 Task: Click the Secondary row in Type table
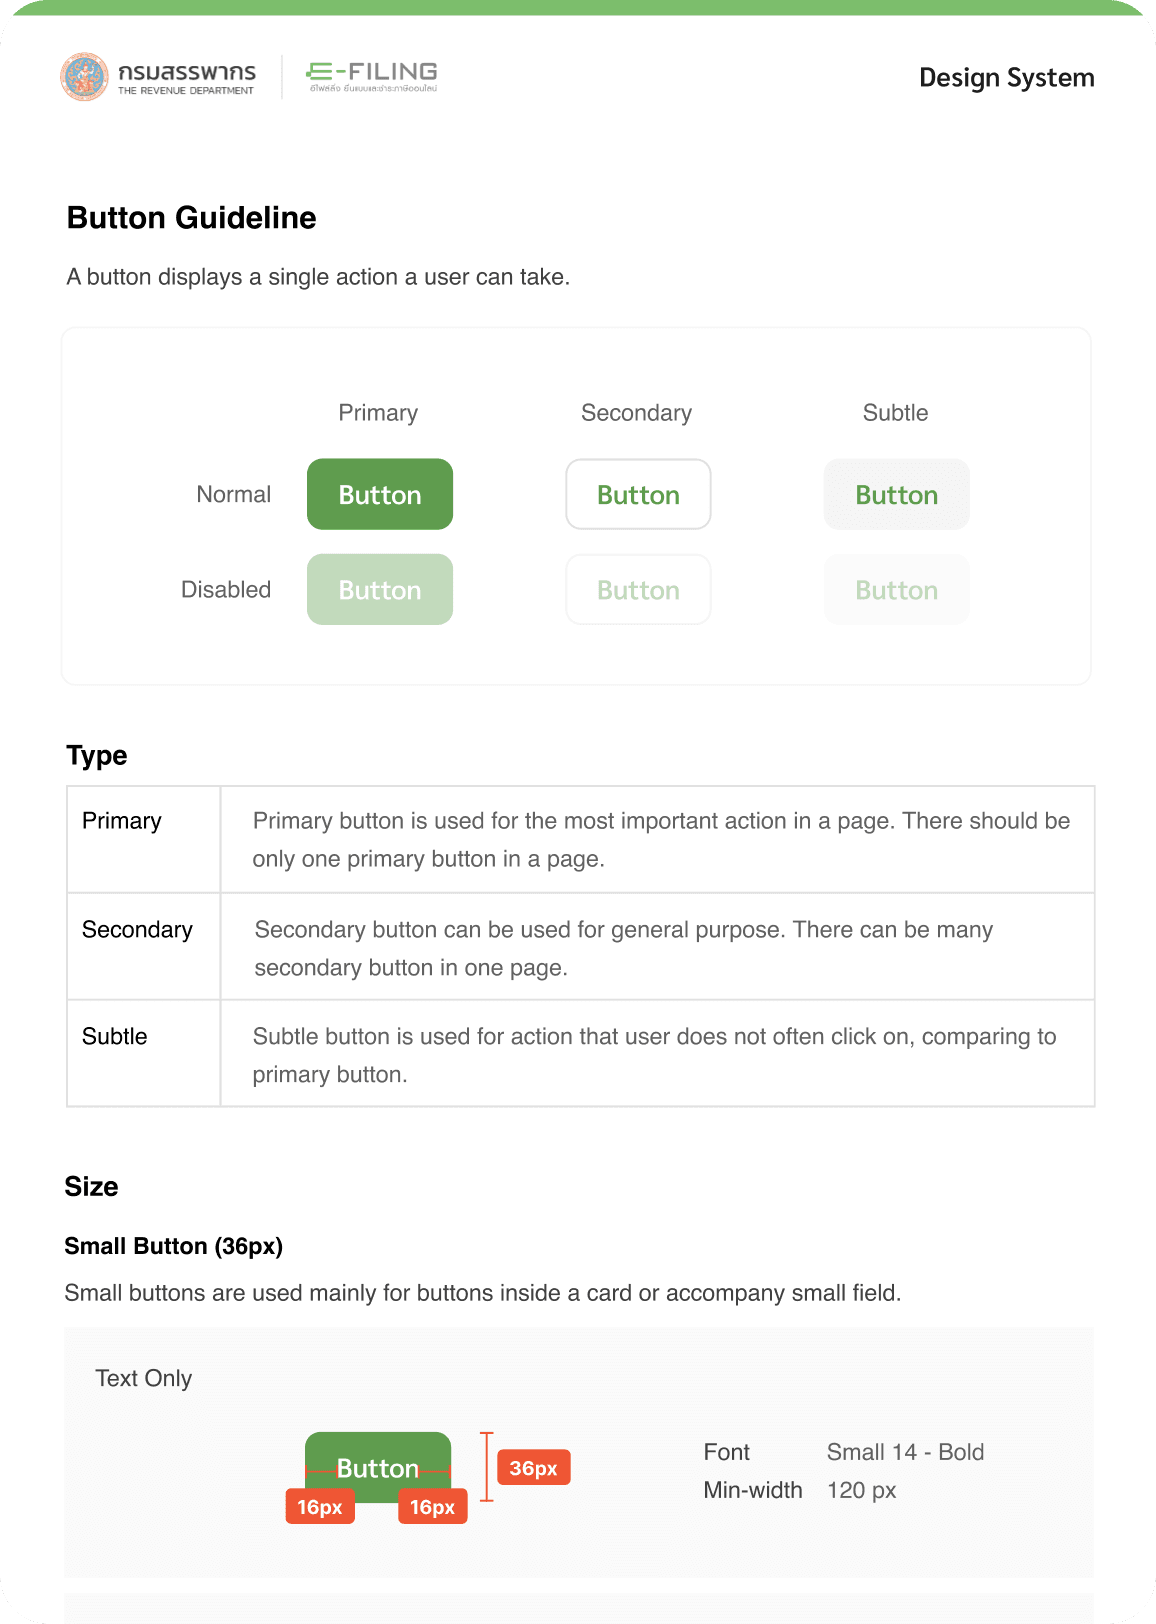coord(581,946)
